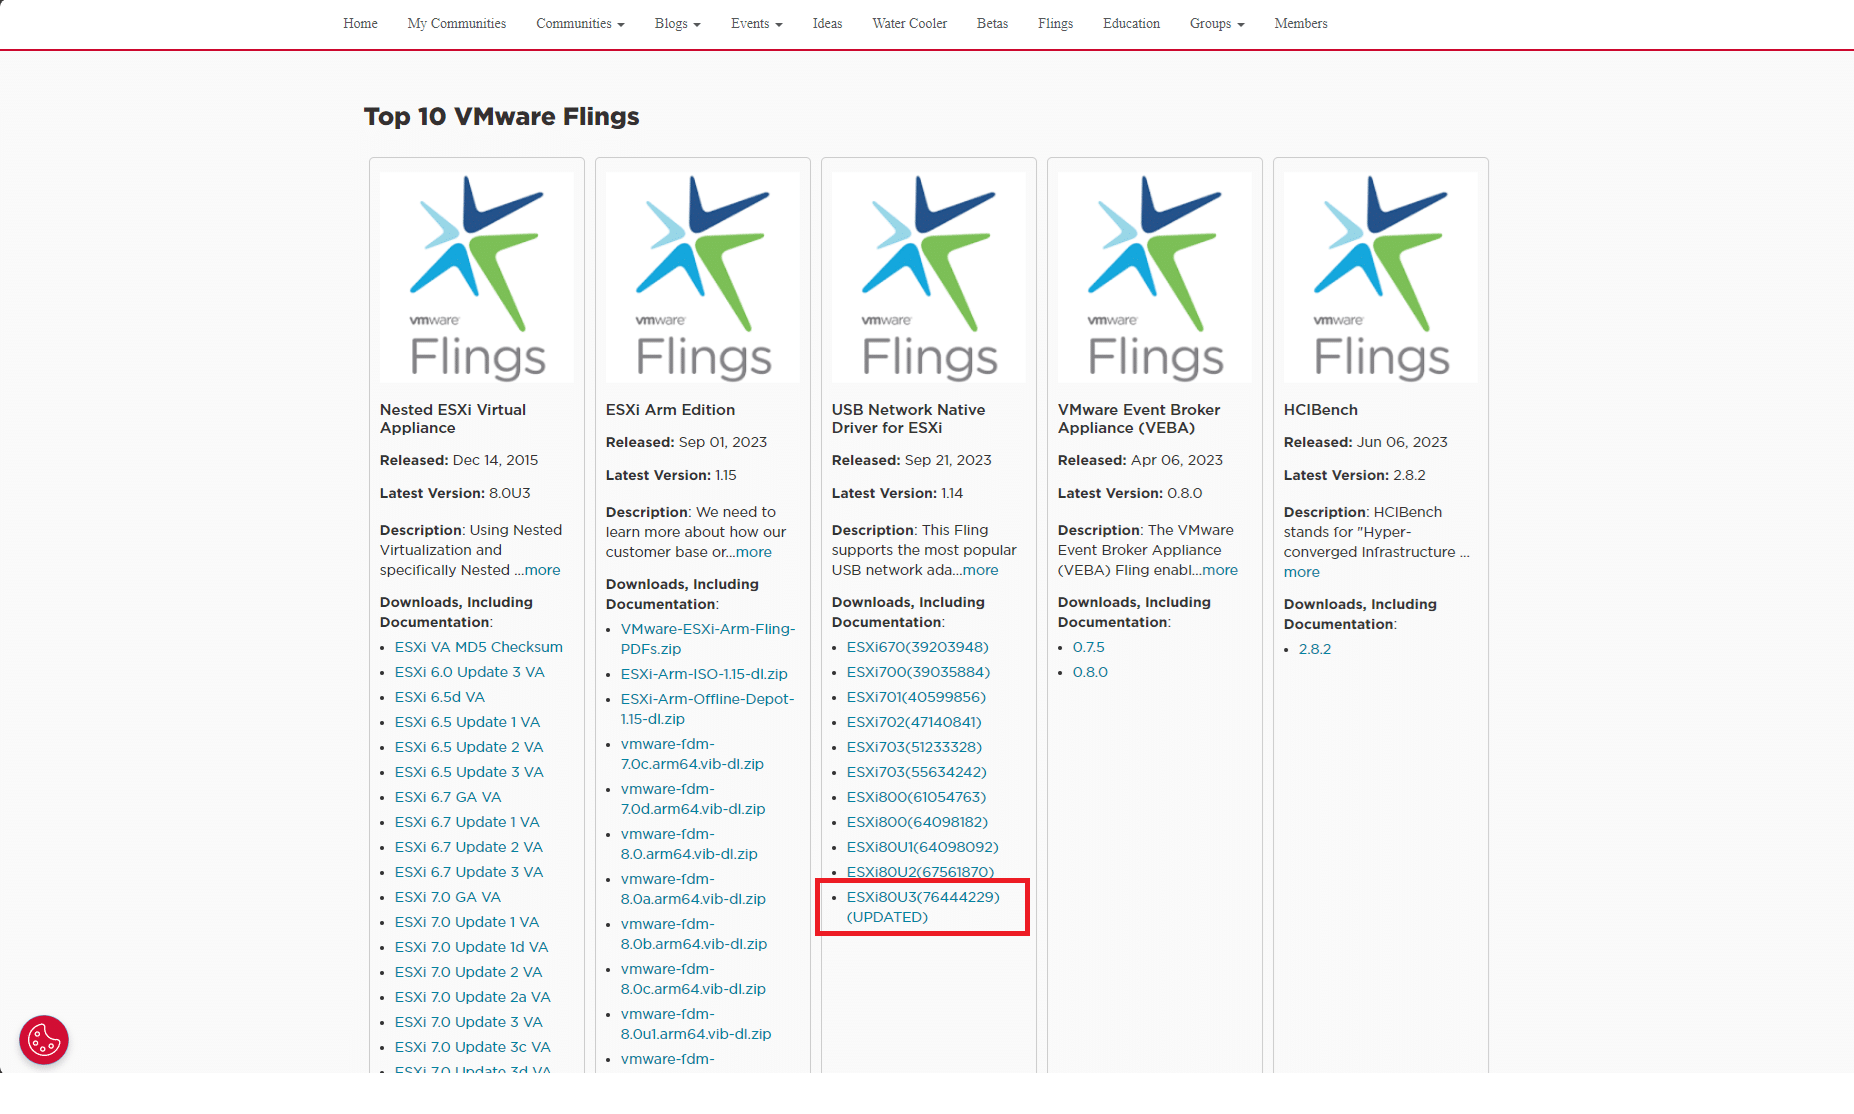Download ESXi 6.5d VA
This screenshot has width=1854, height=1114.
(440, 697)
